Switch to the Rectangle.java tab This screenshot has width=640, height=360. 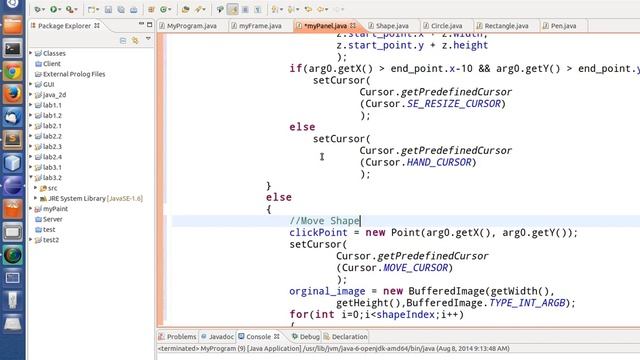(x=503, y=26)
